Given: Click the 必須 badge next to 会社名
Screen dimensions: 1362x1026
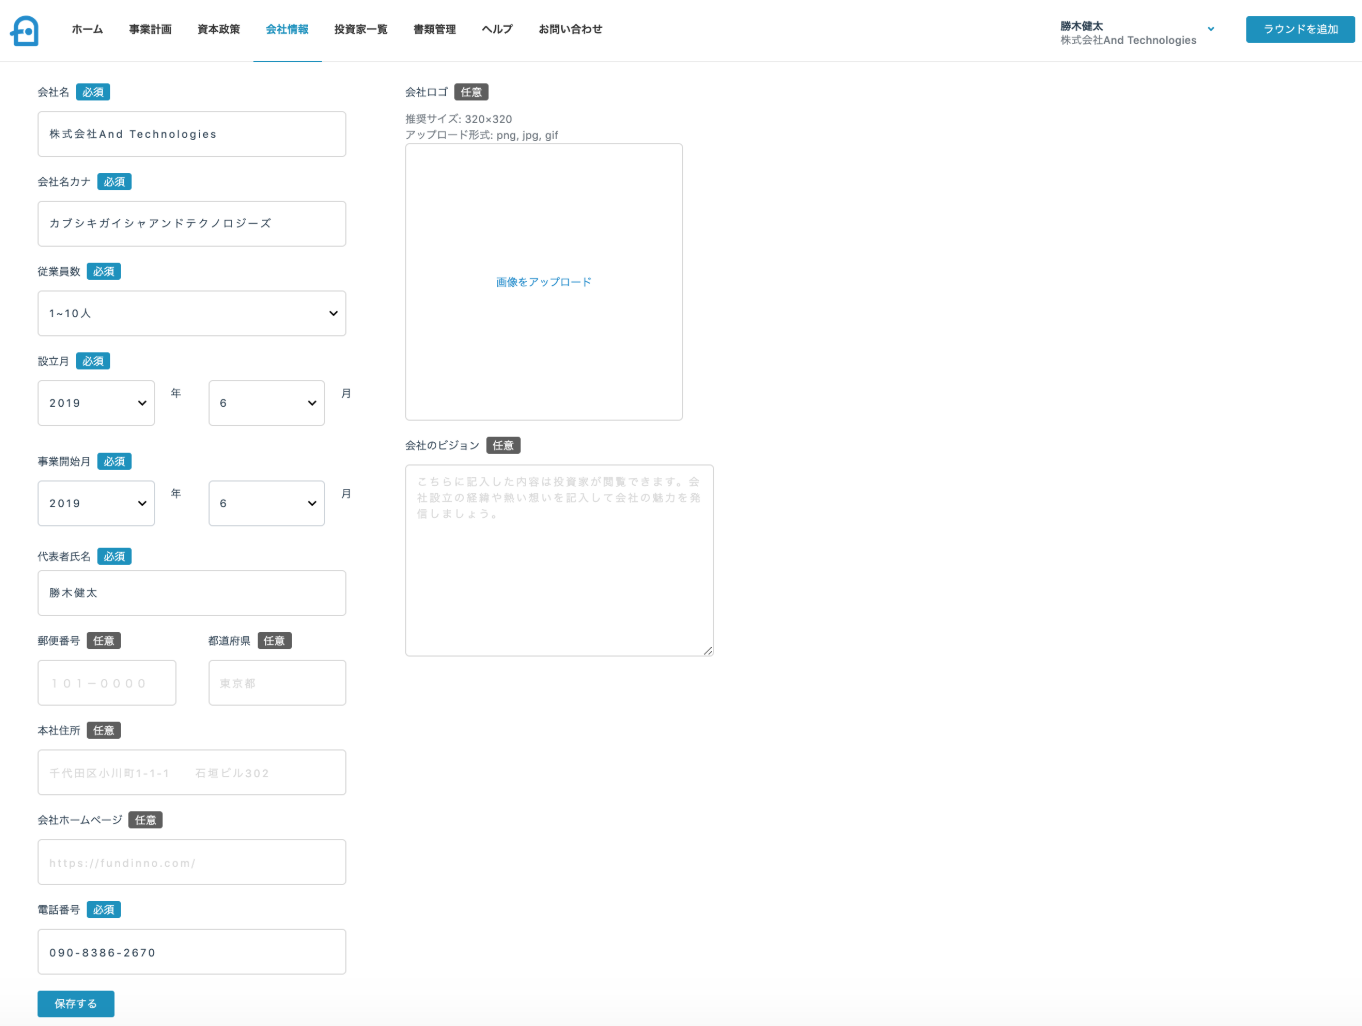Looking at the screenshot, I should pos(93,92).
